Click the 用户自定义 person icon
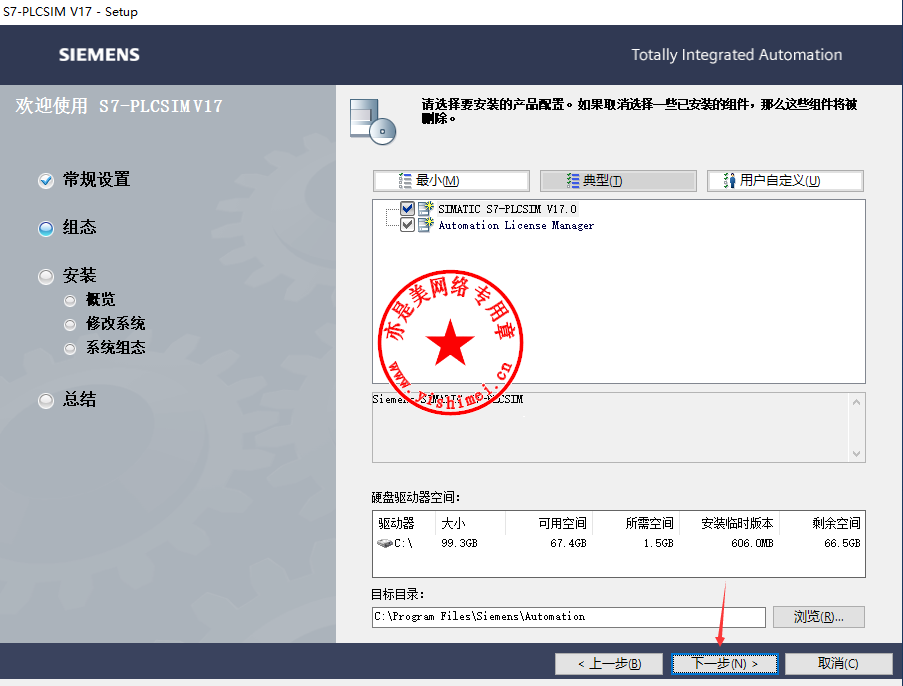The height and width of the screenshot is (686, 903). pyautogui.click(x=730, y=181)
